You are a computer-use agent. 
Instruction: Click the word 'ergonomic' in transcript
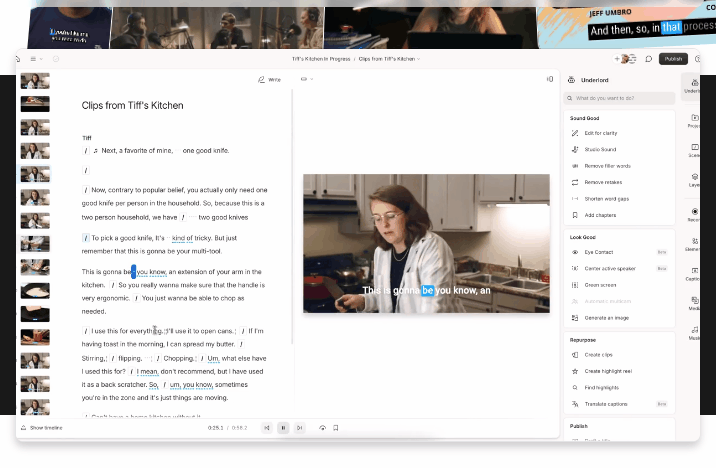pyautogui.click(x=112, y=298)
